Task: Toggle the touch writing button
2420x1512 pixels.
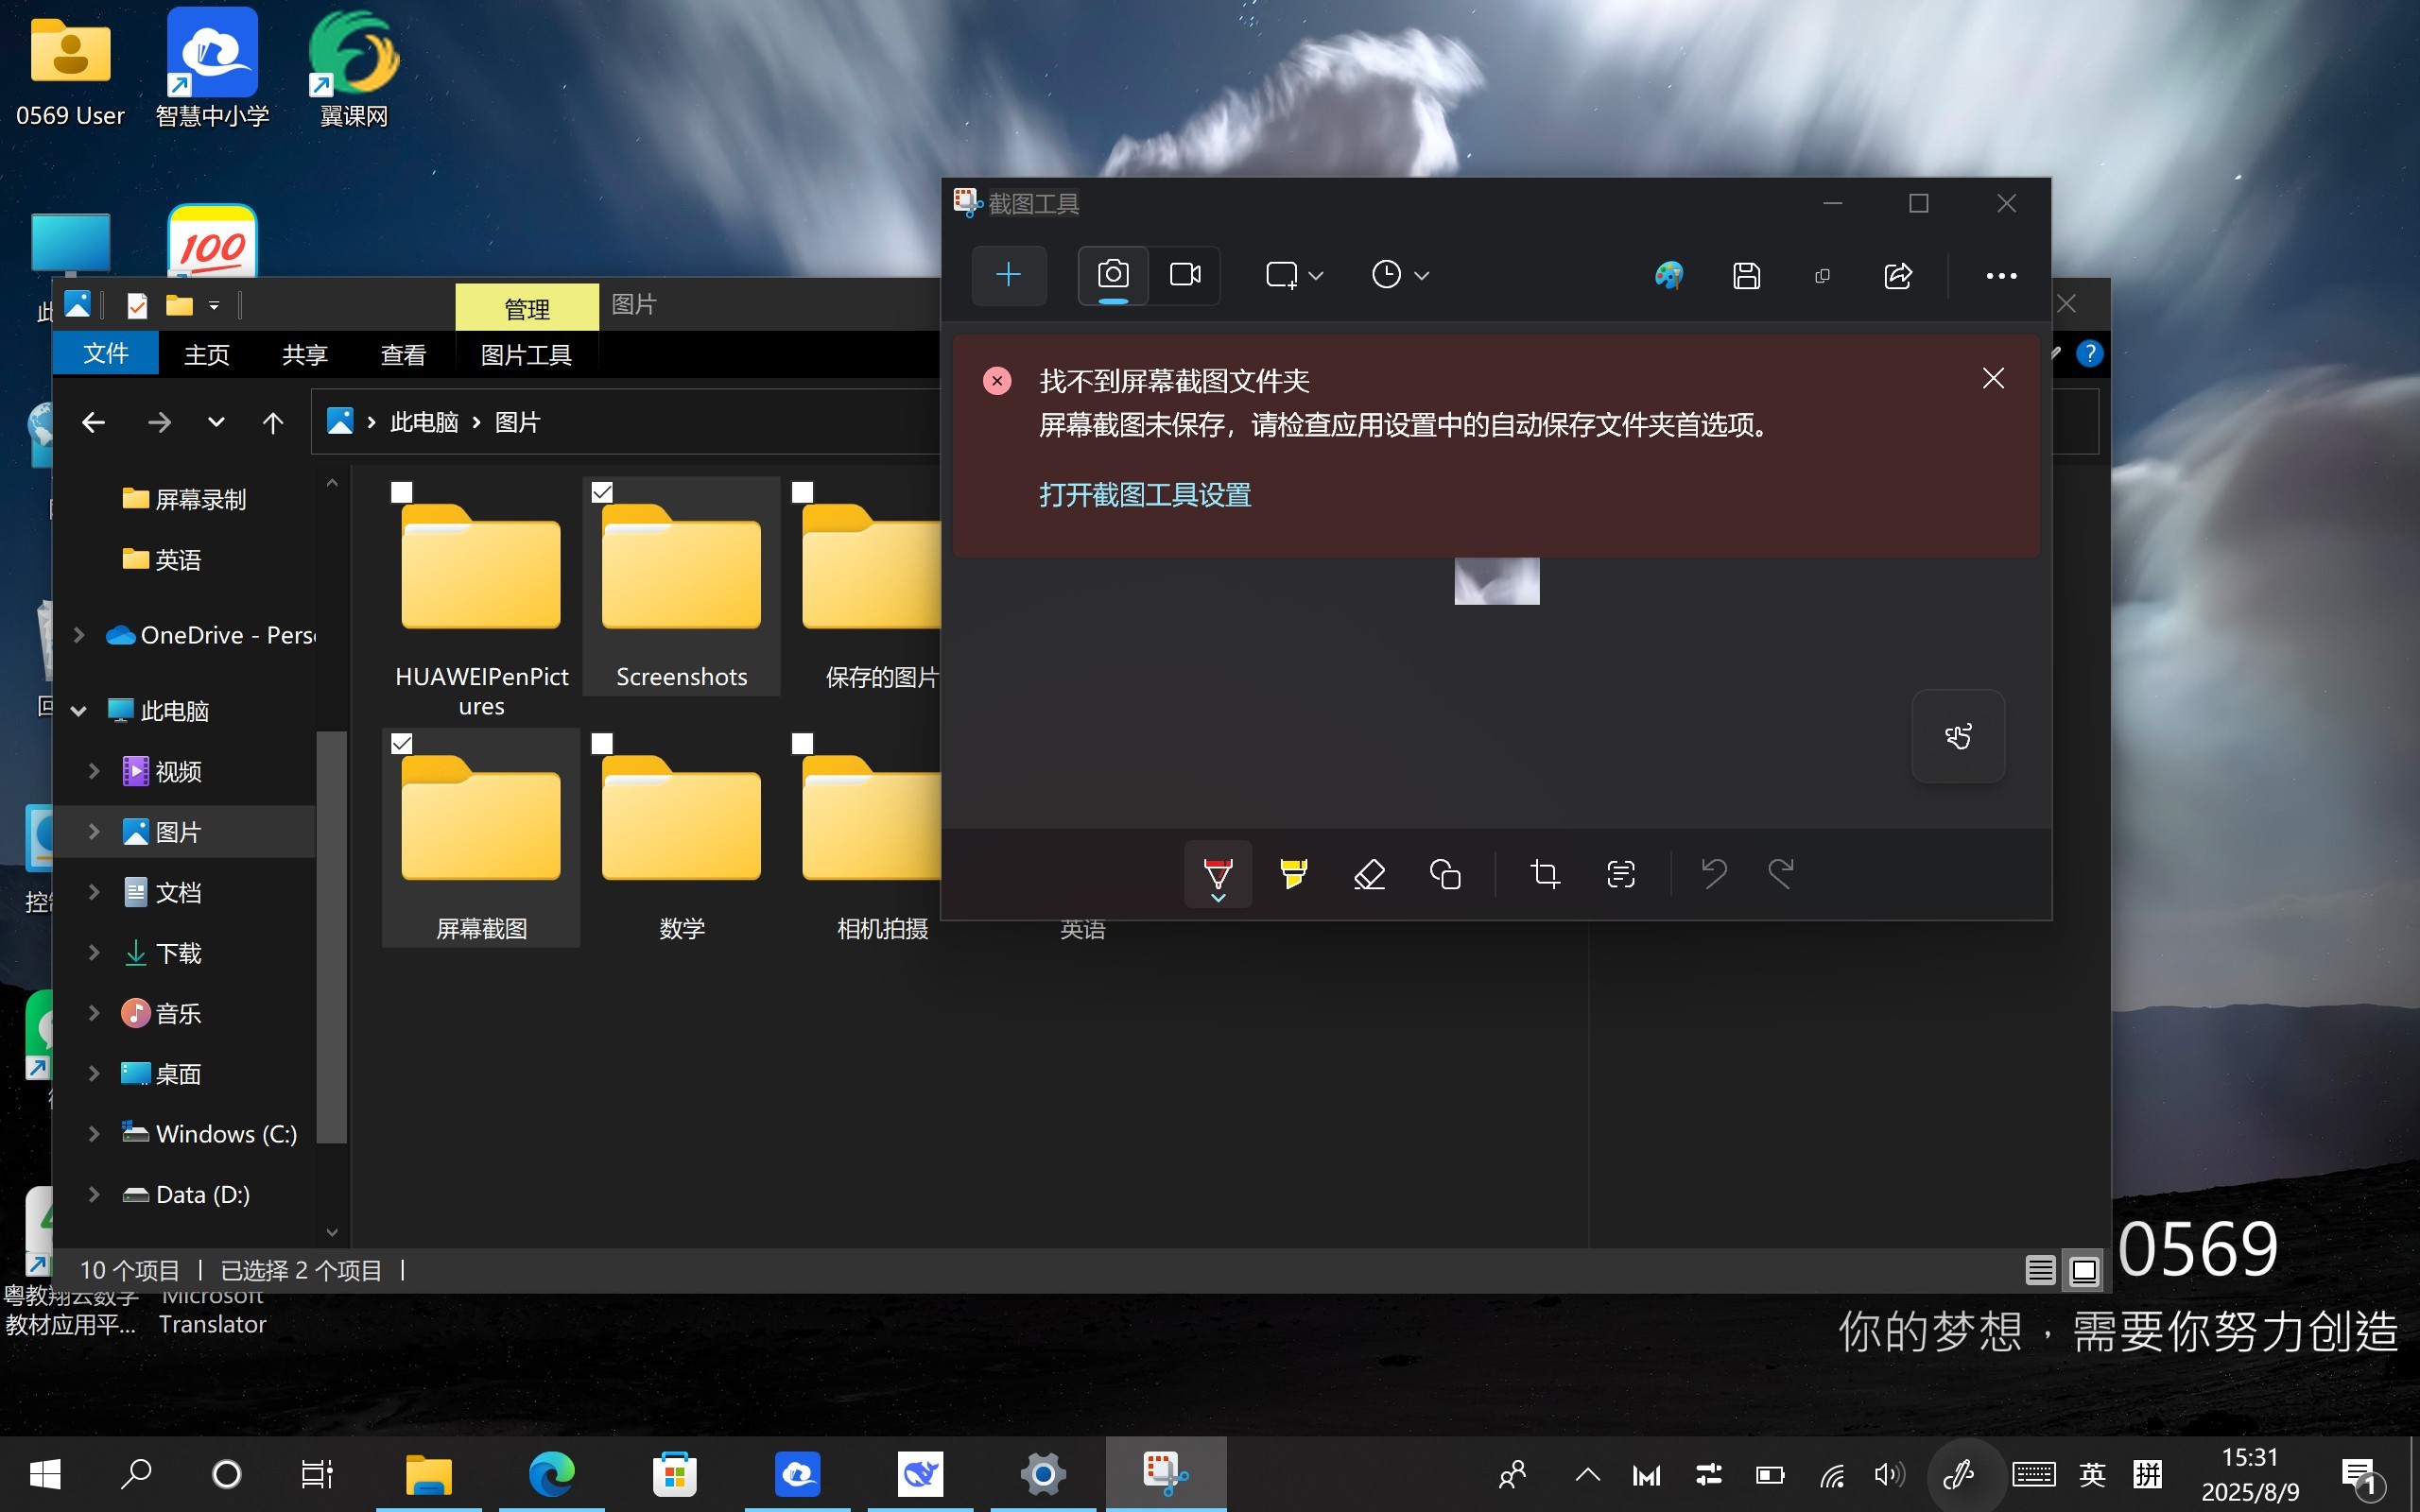Action: [1957, 736]
